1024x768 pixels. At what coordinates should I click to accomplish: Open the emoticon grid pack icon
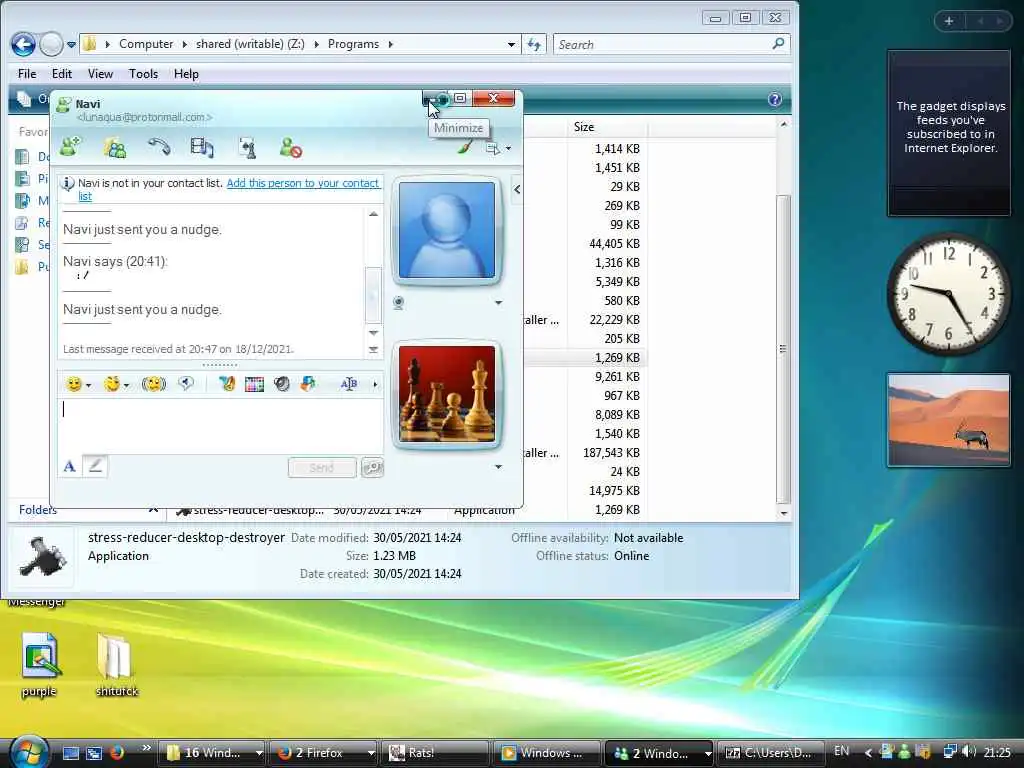[x=254, y=385]
